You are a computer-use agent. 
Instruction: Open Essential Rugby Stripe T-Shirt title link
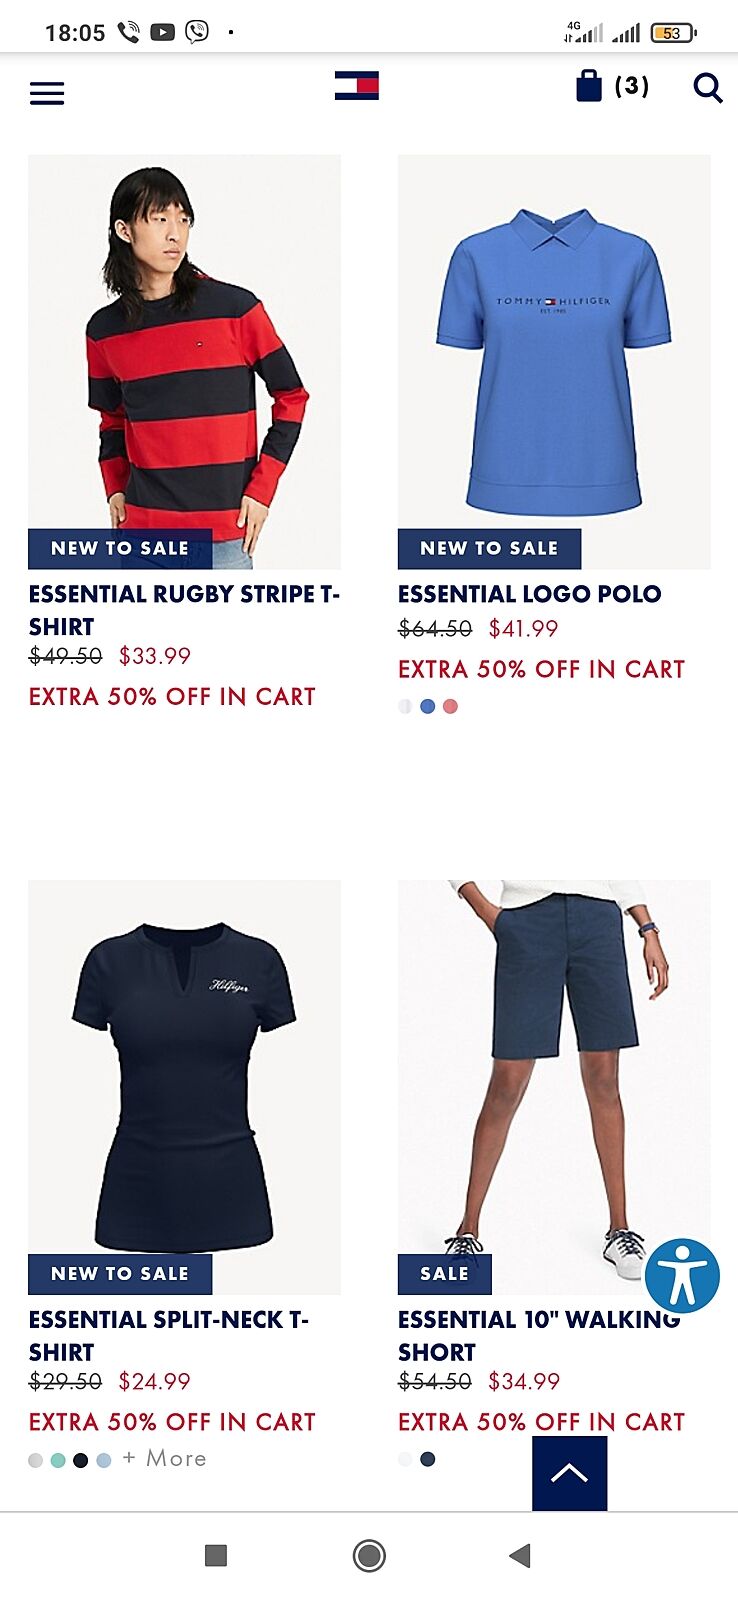185,610
